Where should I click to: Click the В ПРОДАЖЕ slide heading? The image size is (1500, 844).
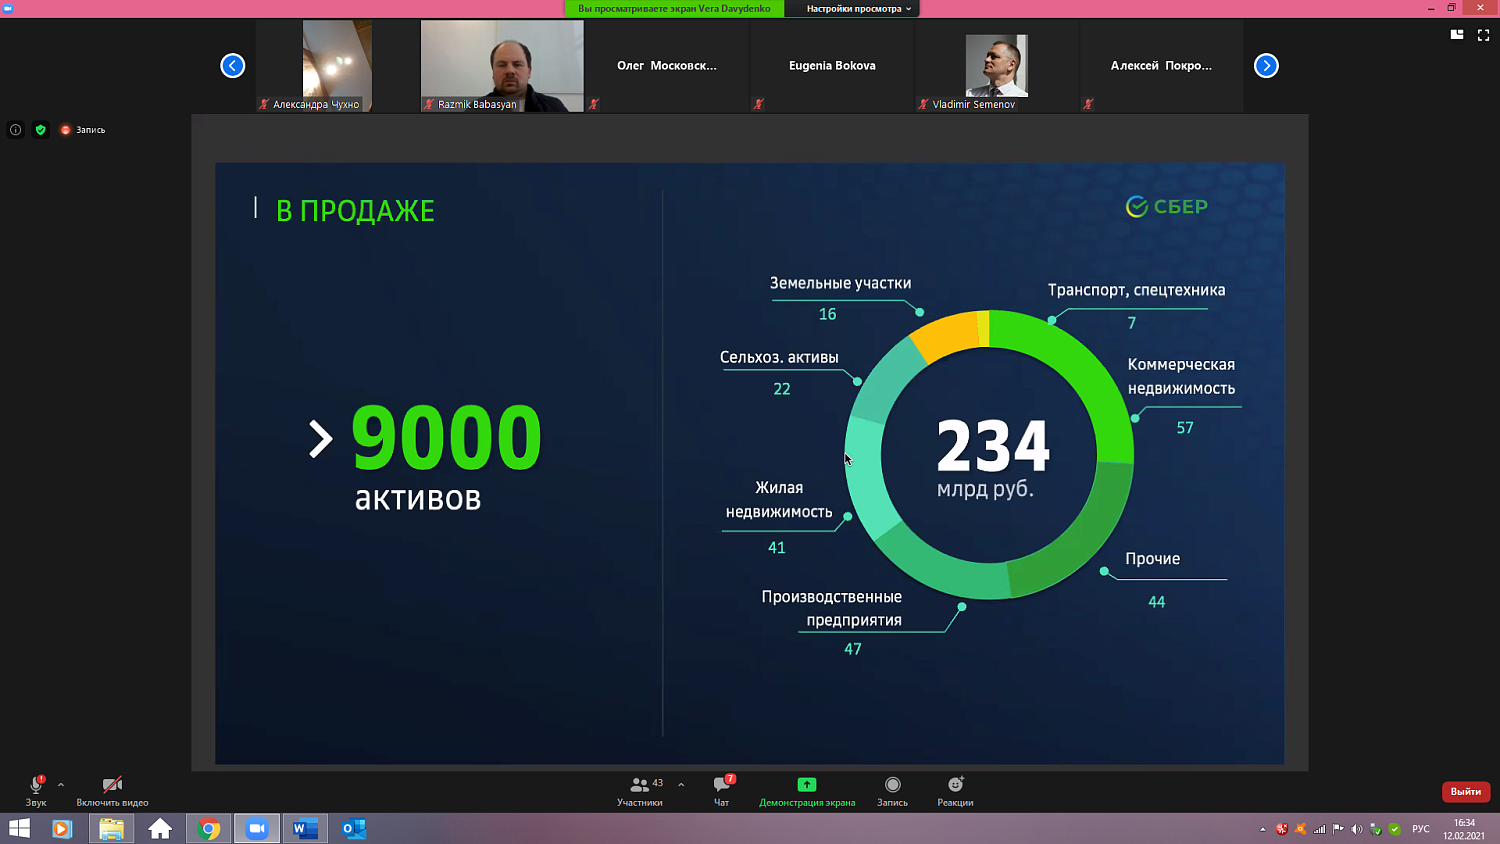coord(355,211)
